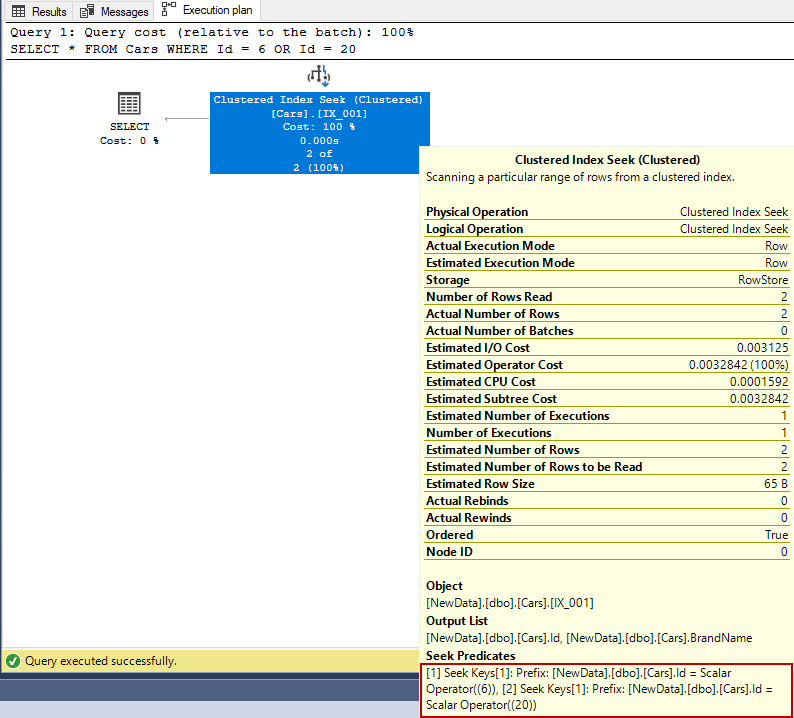Click the Seek Keys predicate text
Screen dimensions: 794x718
(x=600, y=689)
